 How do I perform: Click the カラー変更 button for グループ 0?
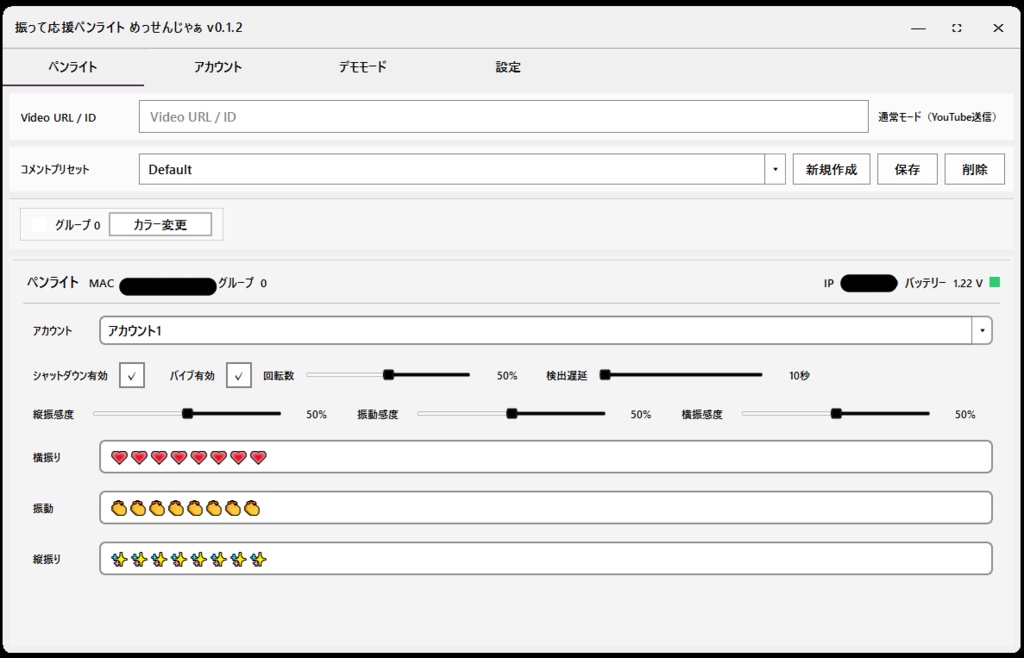[x=160, y=225]
